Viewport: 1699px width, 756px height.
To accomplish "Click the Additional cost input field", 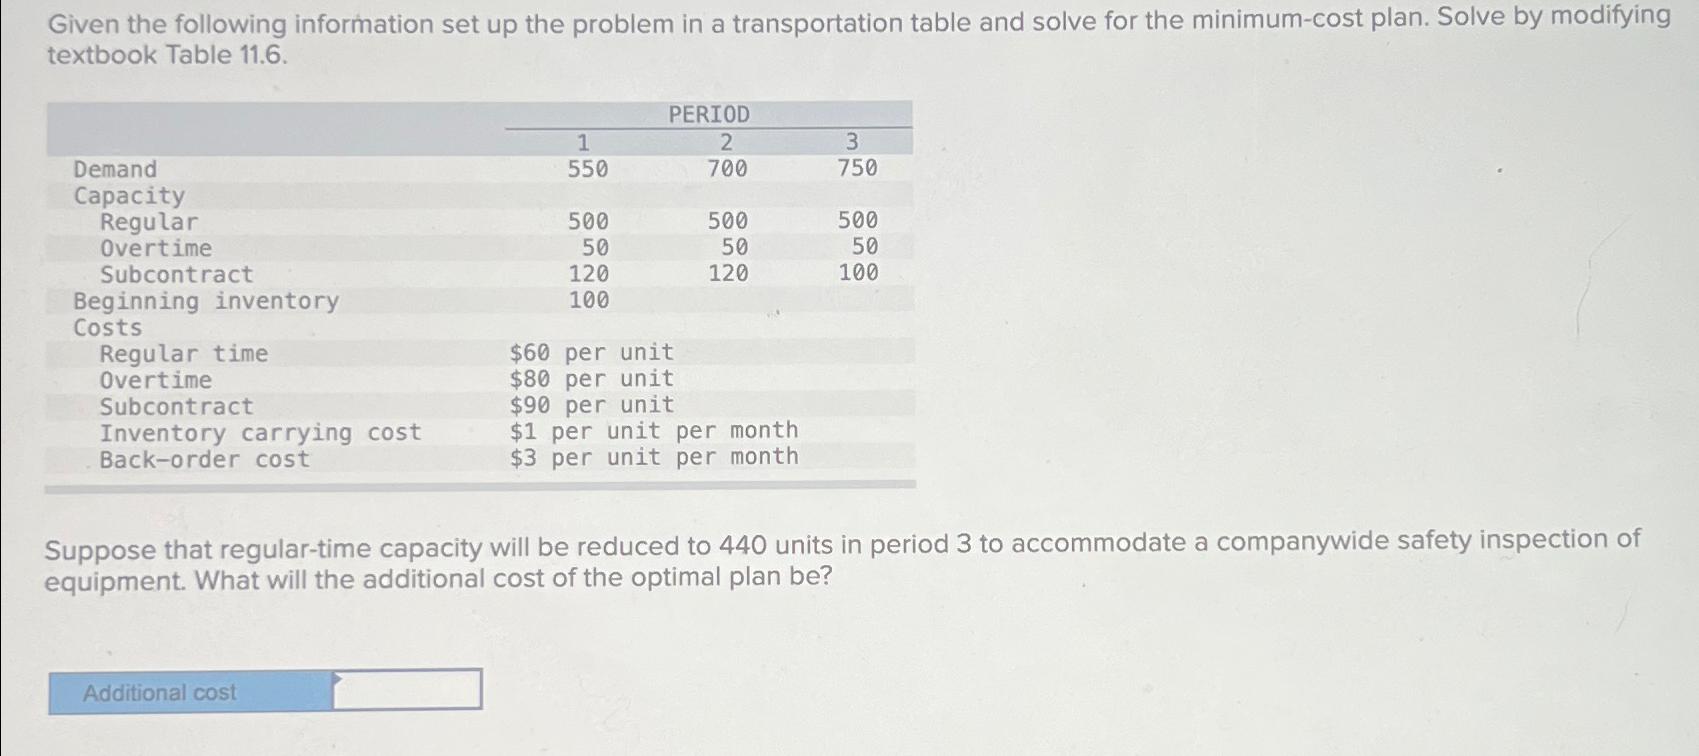I will tap(410, 691).
